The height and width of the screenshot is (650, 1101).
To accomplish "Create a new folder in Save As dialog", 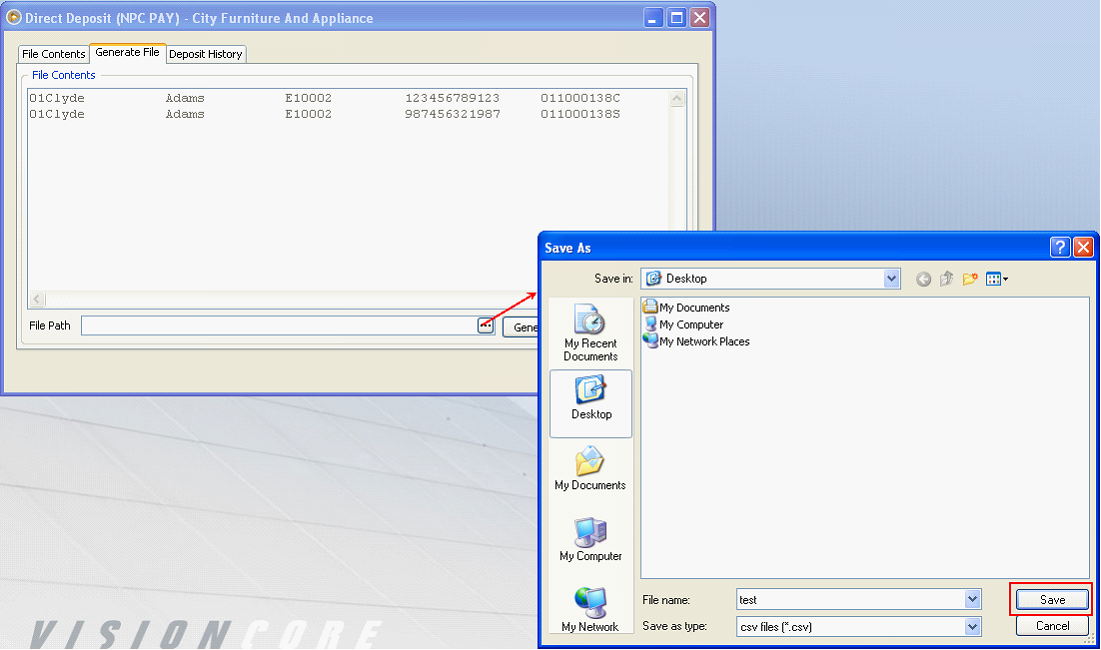I will coord(970,279).
